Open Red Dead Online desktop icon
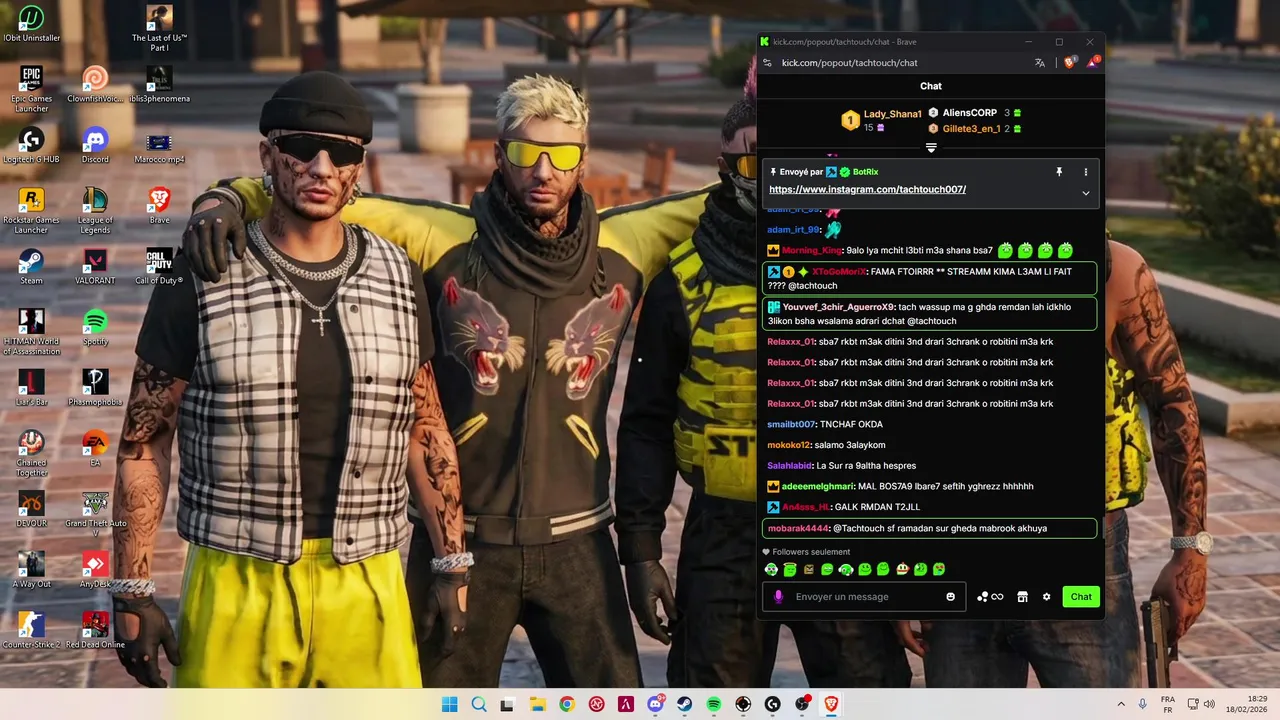Screen dimensions: 1280x720 95,631
